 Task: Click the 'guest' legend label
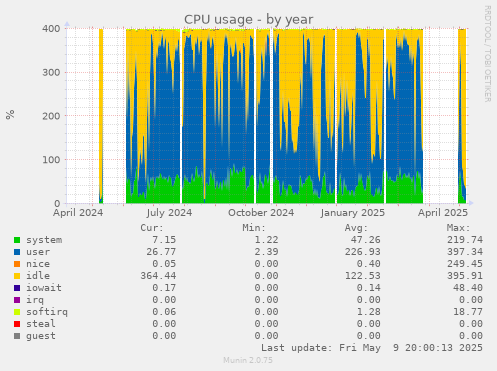click(41, 336)
